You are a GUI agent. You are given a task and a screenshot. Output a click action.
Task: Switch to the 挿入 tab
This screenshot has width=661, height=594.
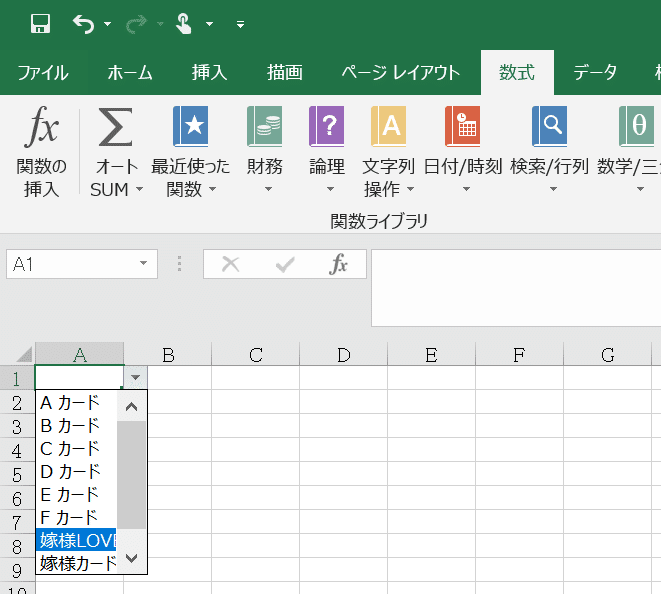point(210,73)
